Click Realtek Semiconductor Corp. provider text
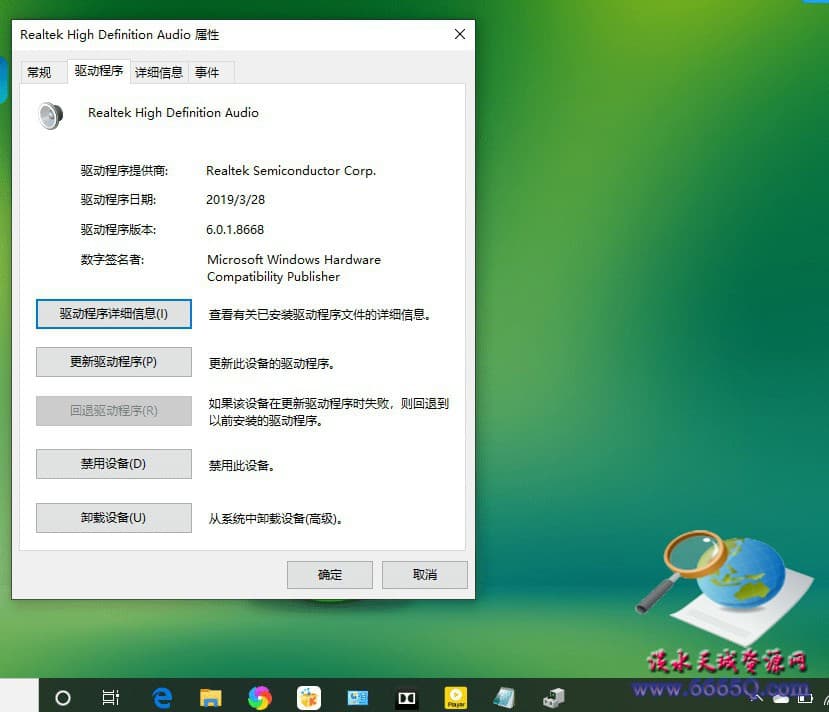 [291, 171]
